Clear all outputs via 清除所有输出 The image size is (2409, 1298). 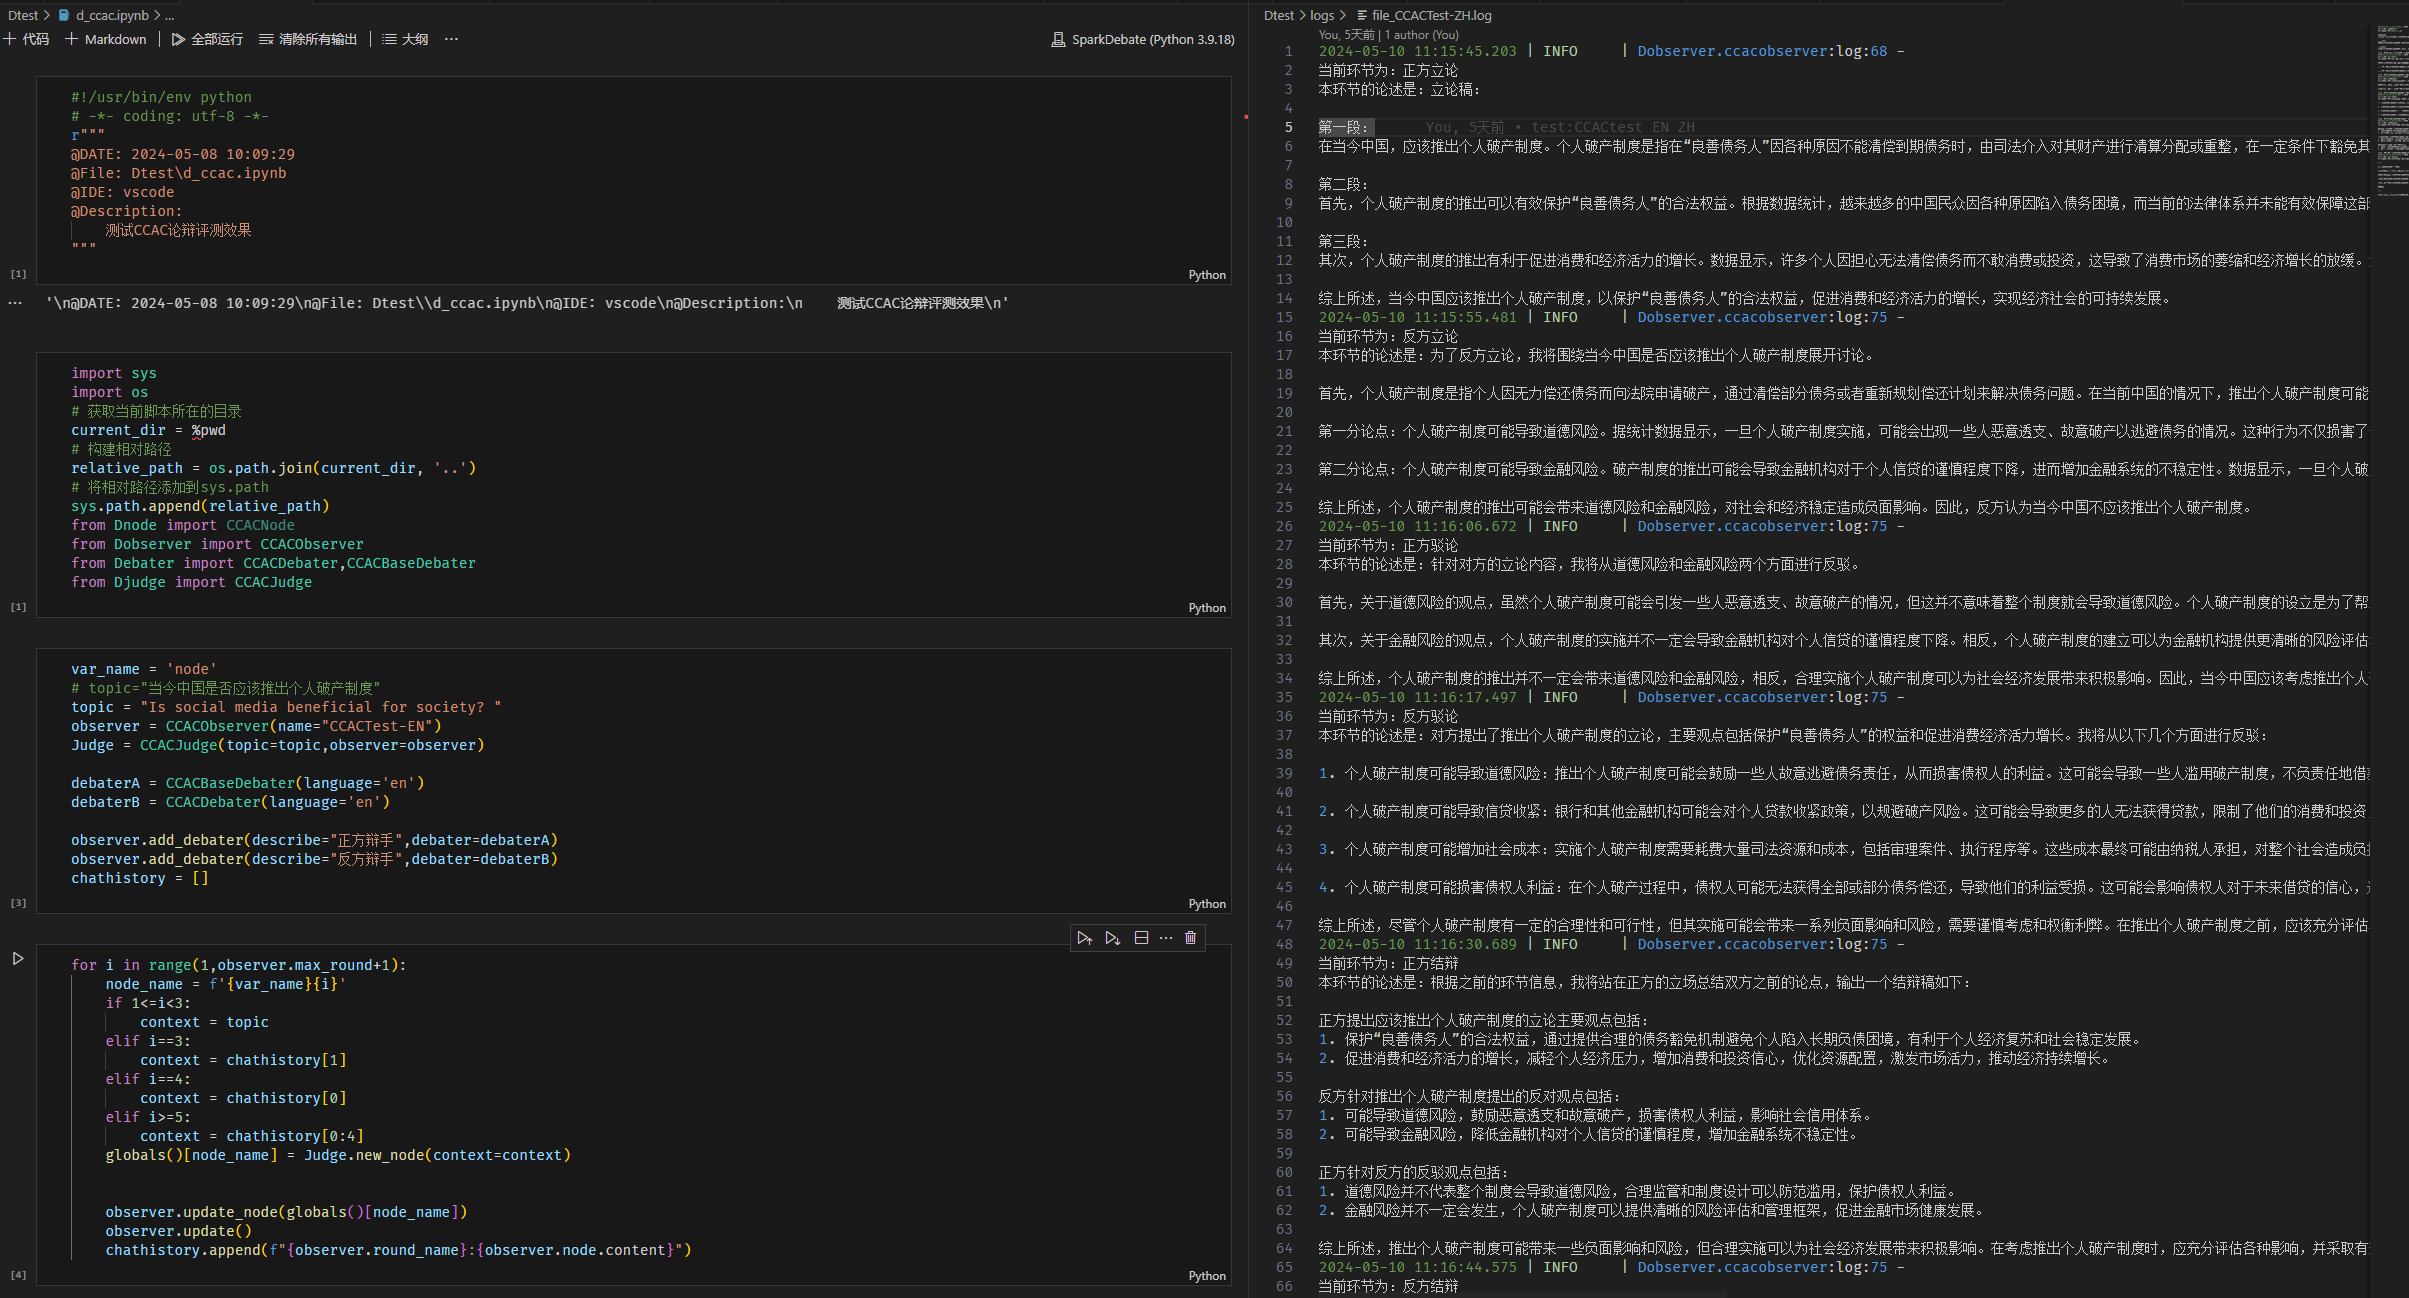tap(308, 39)
